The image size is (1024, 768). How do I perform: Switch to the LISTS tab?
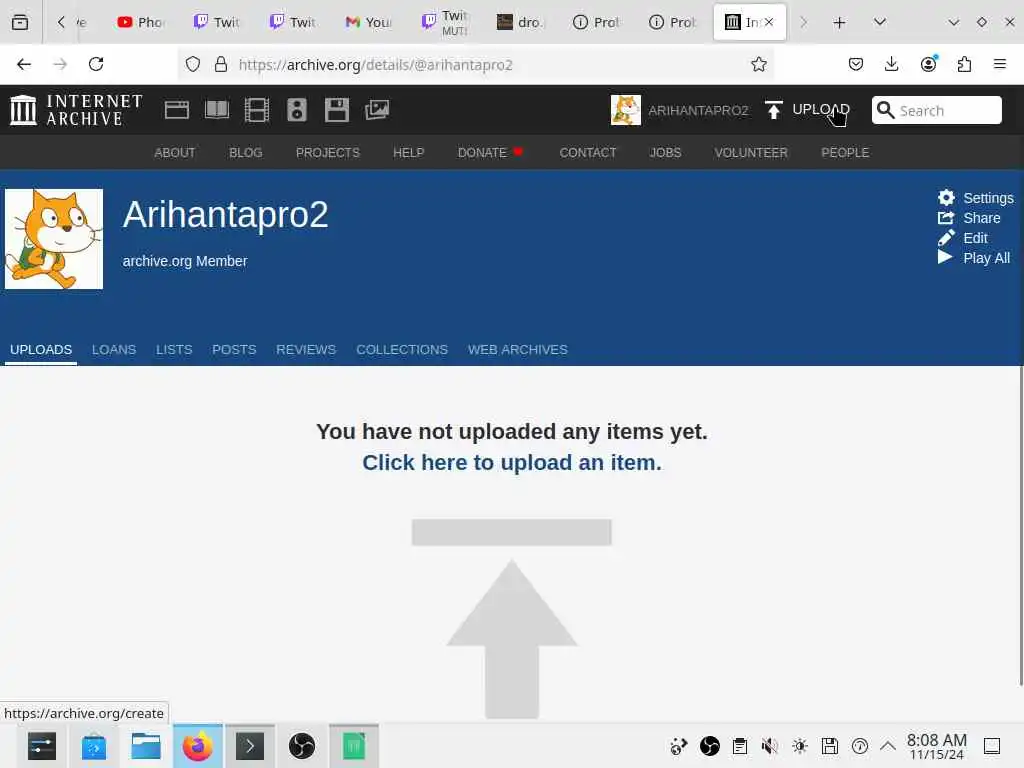[x=174, y=350]
